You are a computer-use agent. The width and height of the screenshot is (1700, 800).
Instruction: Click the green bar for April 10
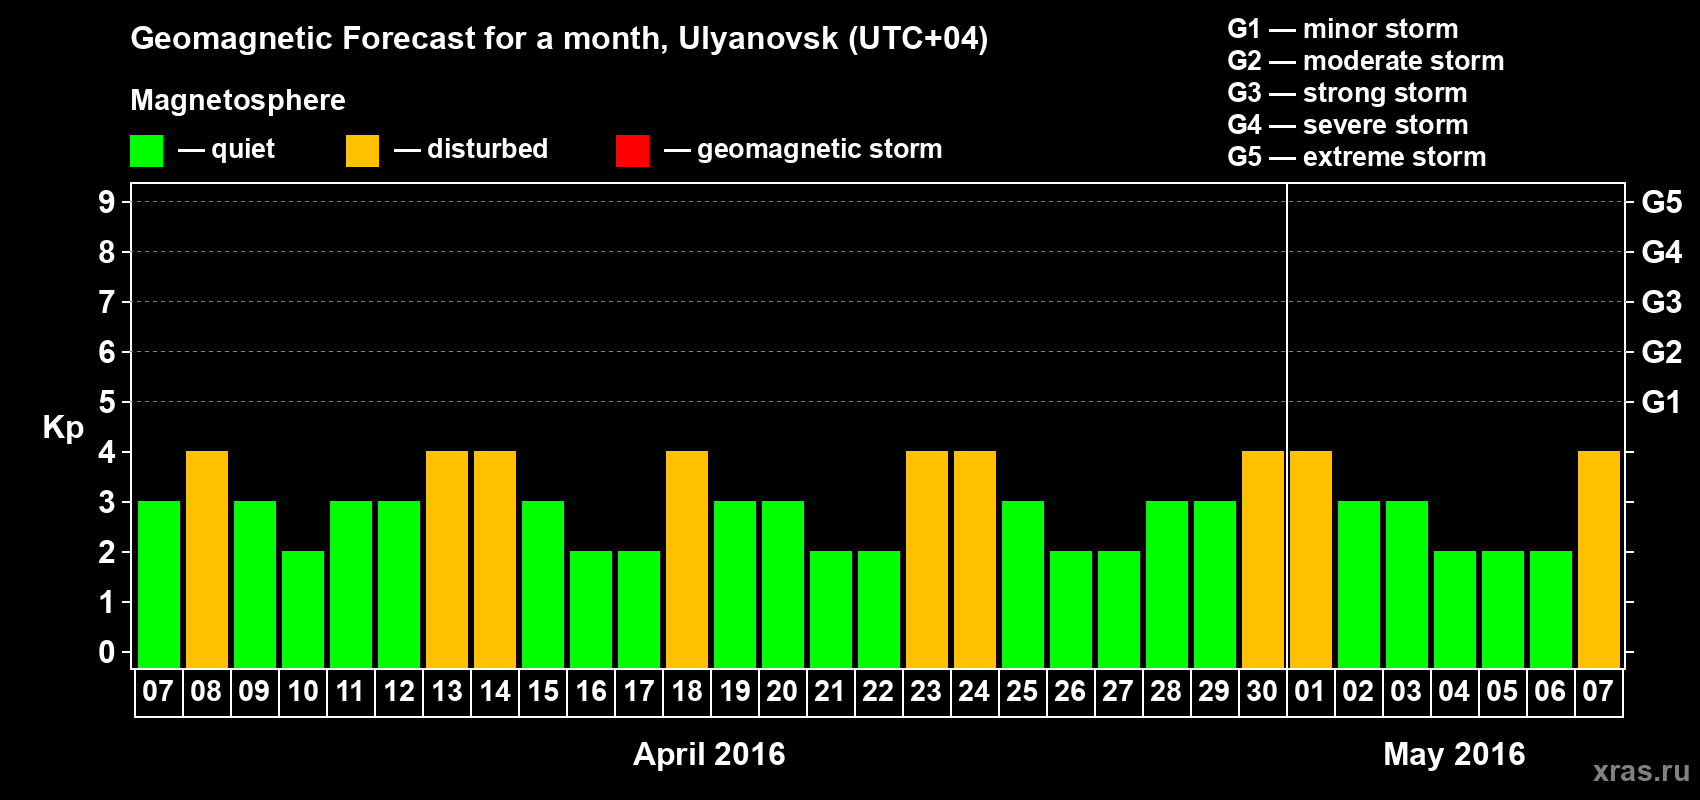[303, 610]
